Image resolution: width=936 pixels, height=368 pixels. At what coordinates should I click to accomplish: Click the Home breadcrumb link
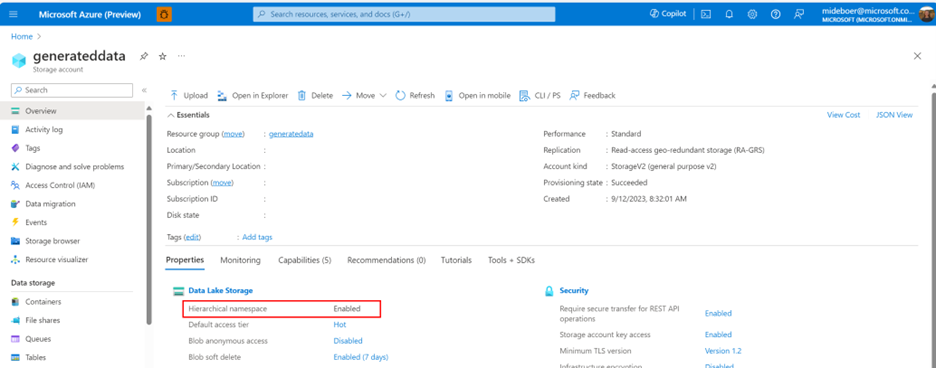(x=21, y=36)
